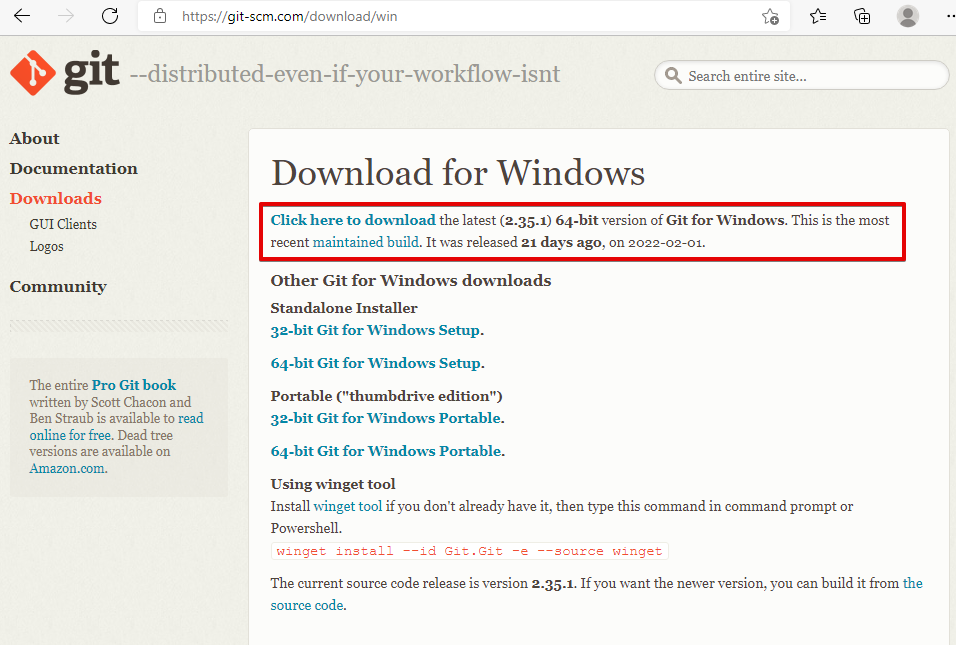Reload the page with the refresh icon
This screenshot has width=956, height=645.
(110, 16)
